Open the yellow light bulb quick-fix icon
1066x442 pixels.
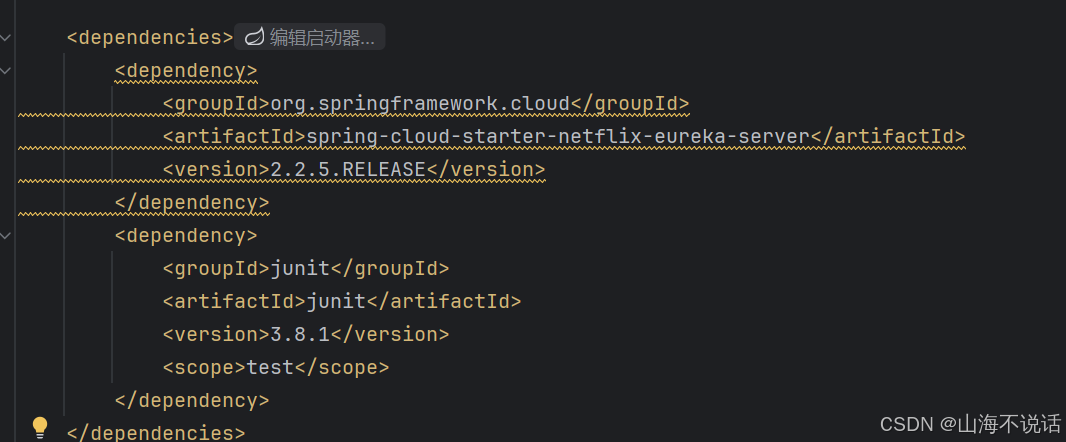point(40,428)
